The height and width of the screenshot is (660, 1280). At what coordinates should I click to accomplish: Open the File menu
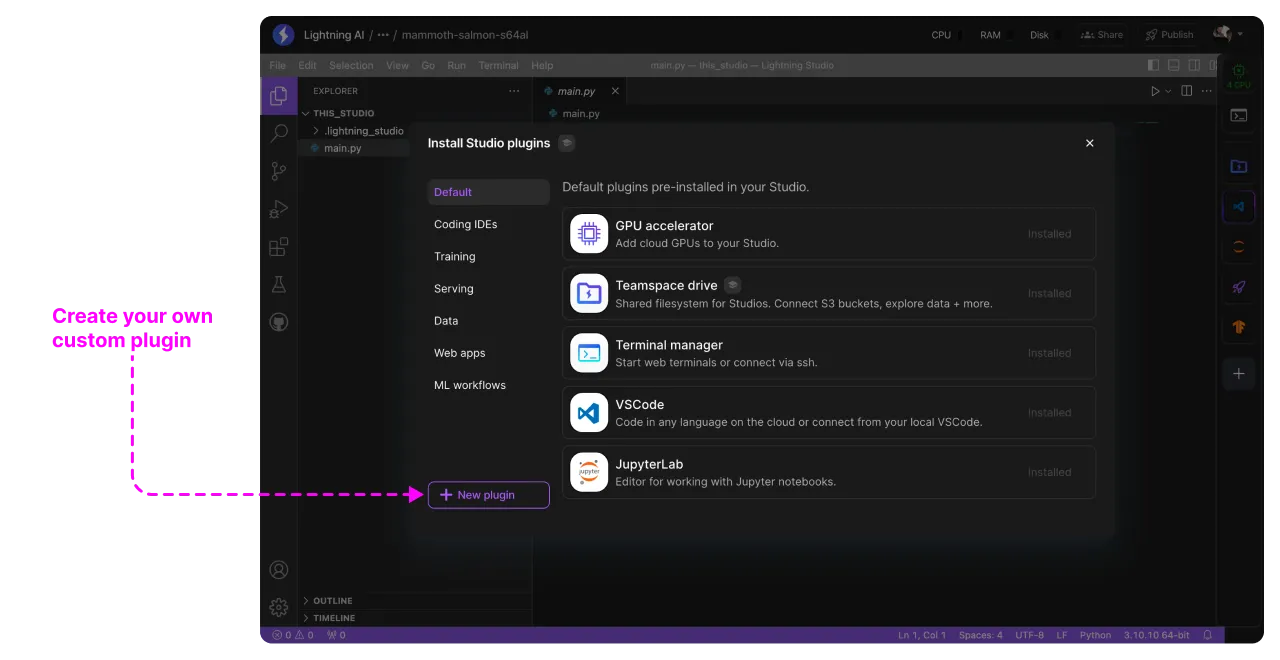pyautogui.click(x=277, y=66)
